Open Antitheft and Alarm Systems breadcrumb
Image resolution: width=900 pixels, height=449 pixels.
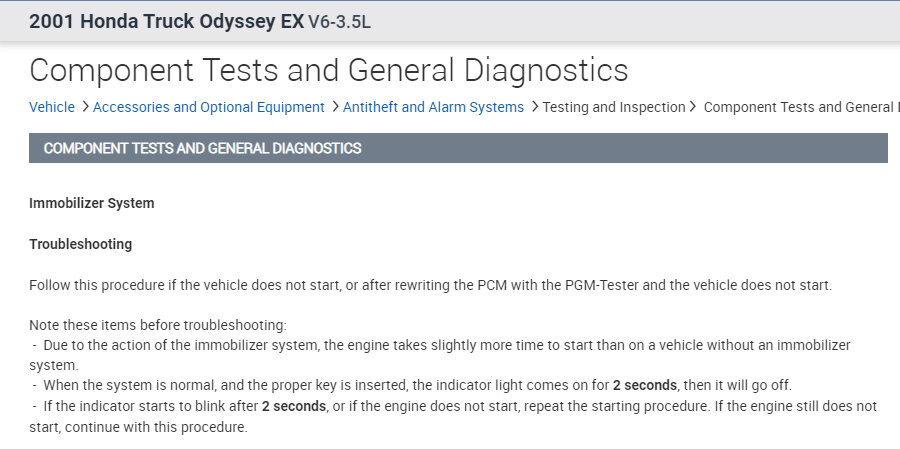click(433, 107)
